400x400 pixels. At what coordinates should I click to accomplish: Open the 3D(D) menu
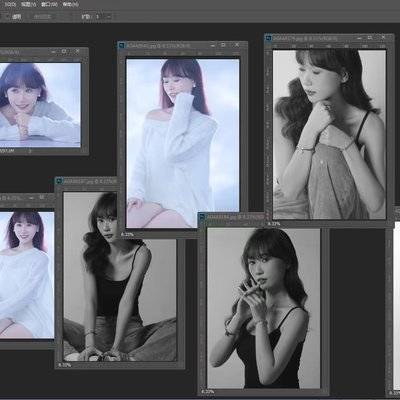pyautogui.click(x=10, y=4)
